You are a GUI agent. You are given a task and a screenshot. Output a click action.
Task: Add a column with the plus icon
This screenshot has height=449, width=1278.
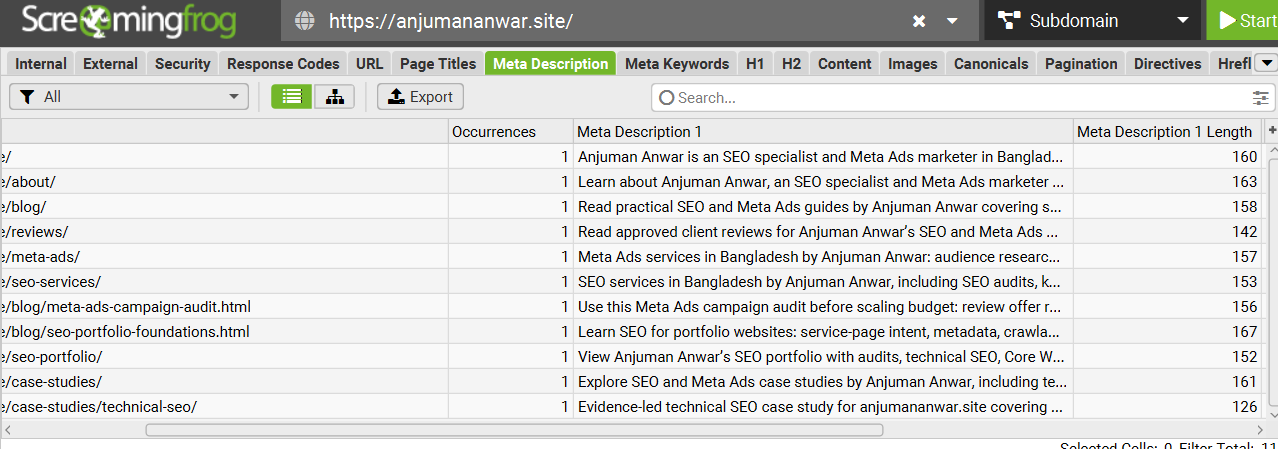1271,131
